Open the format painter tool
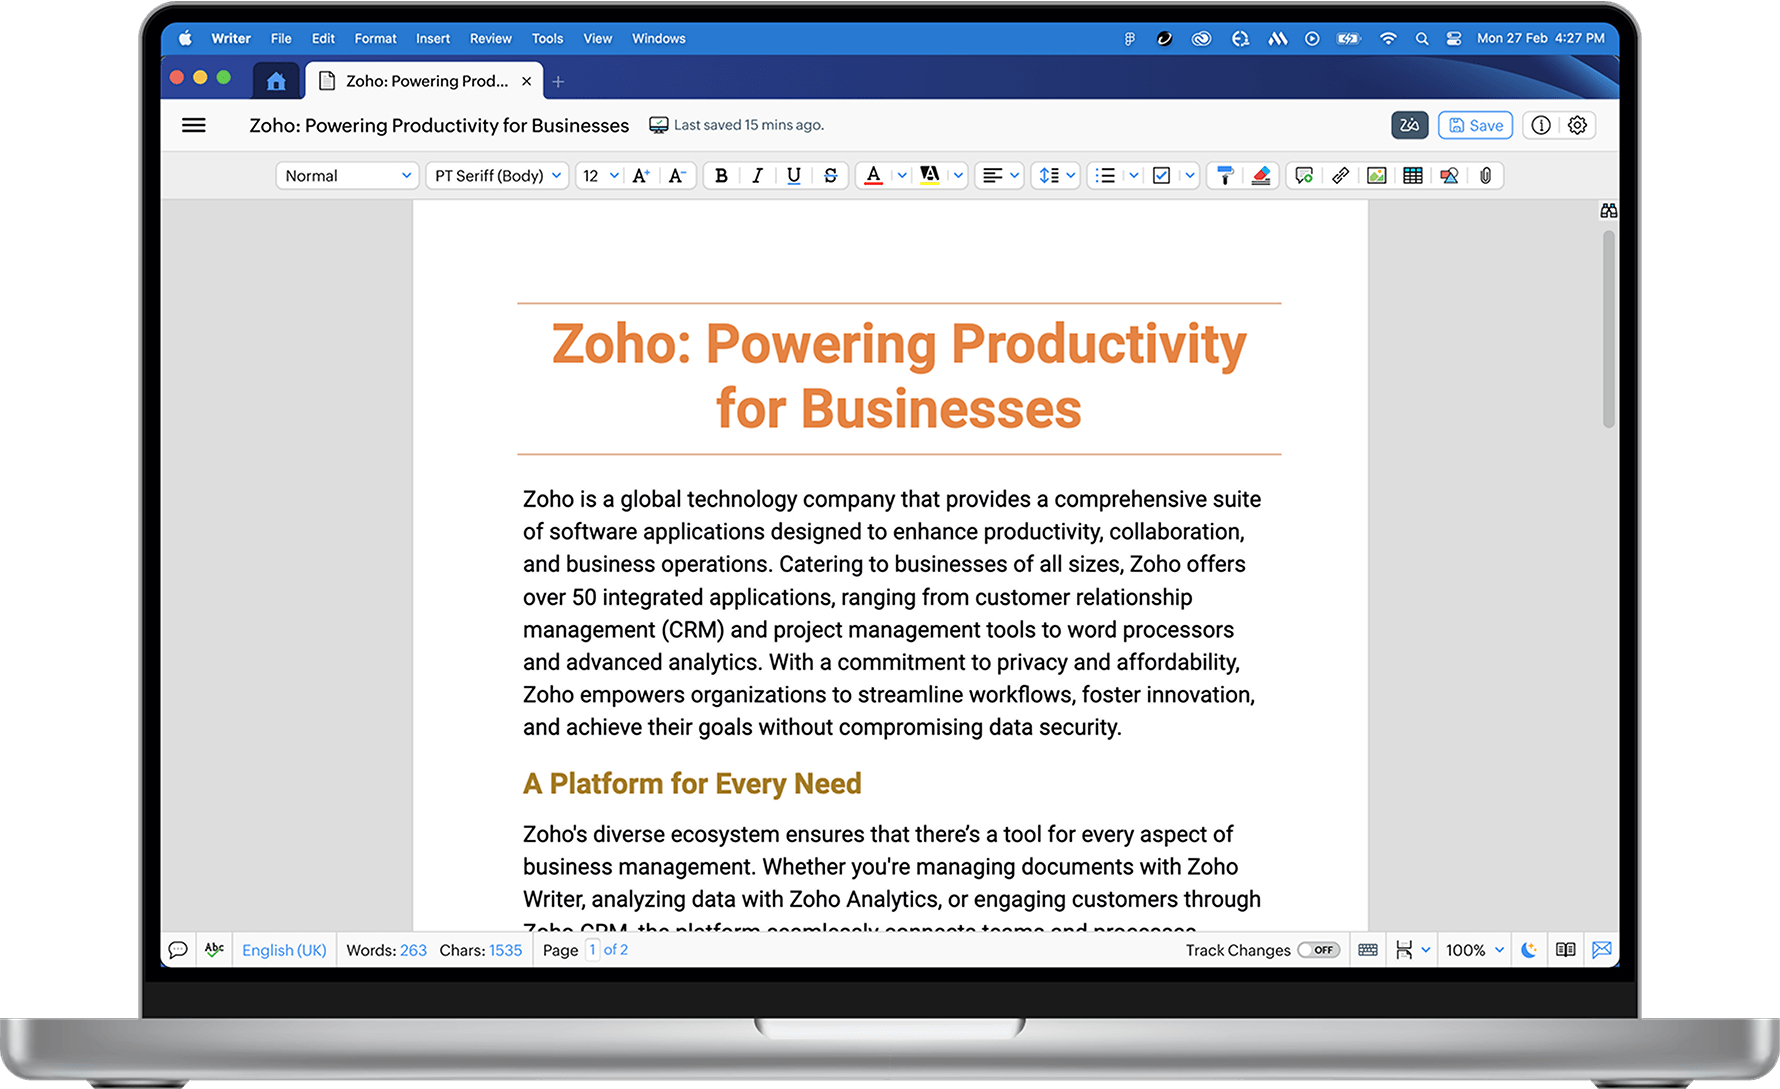The width and height of the screenshot is (1780, 1089). coord(1225,176)
